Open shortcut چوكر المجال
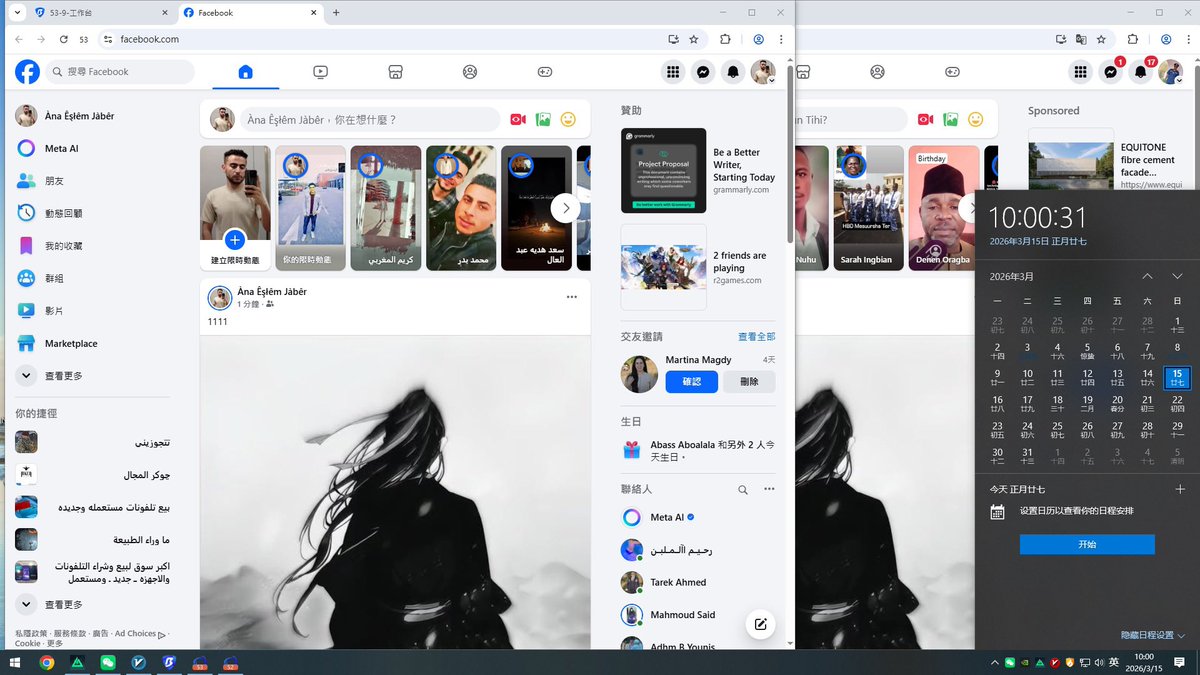The width and height of the screenshot is (1200, 675). point(92,474)
